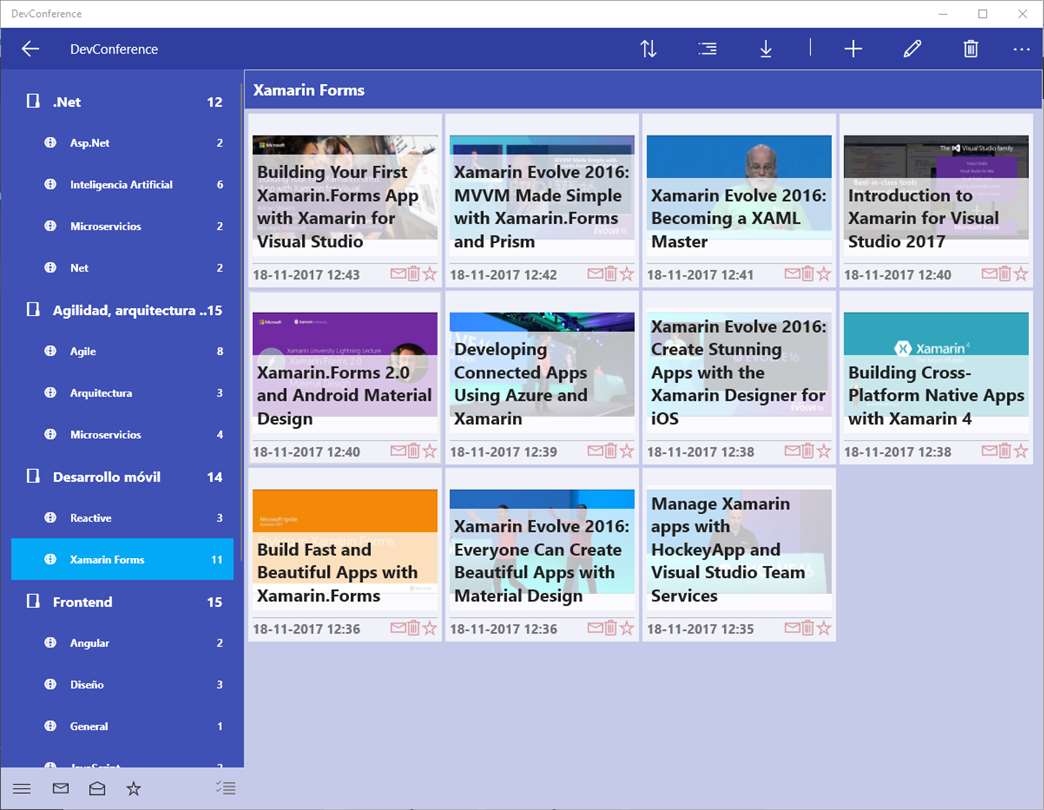Go back with the arrow button

pos(30,49)
